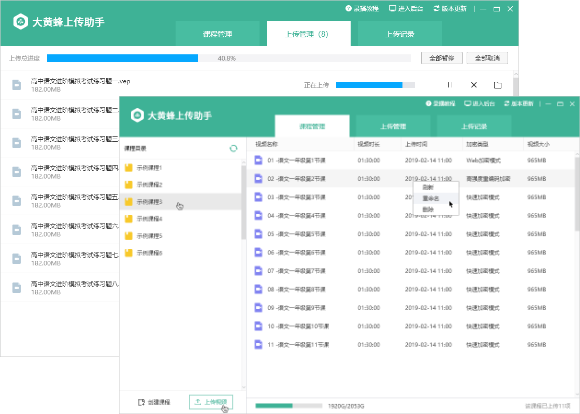Click the 上传视频 button
This screenshot has width=580, height=414.
pos(211,402)
